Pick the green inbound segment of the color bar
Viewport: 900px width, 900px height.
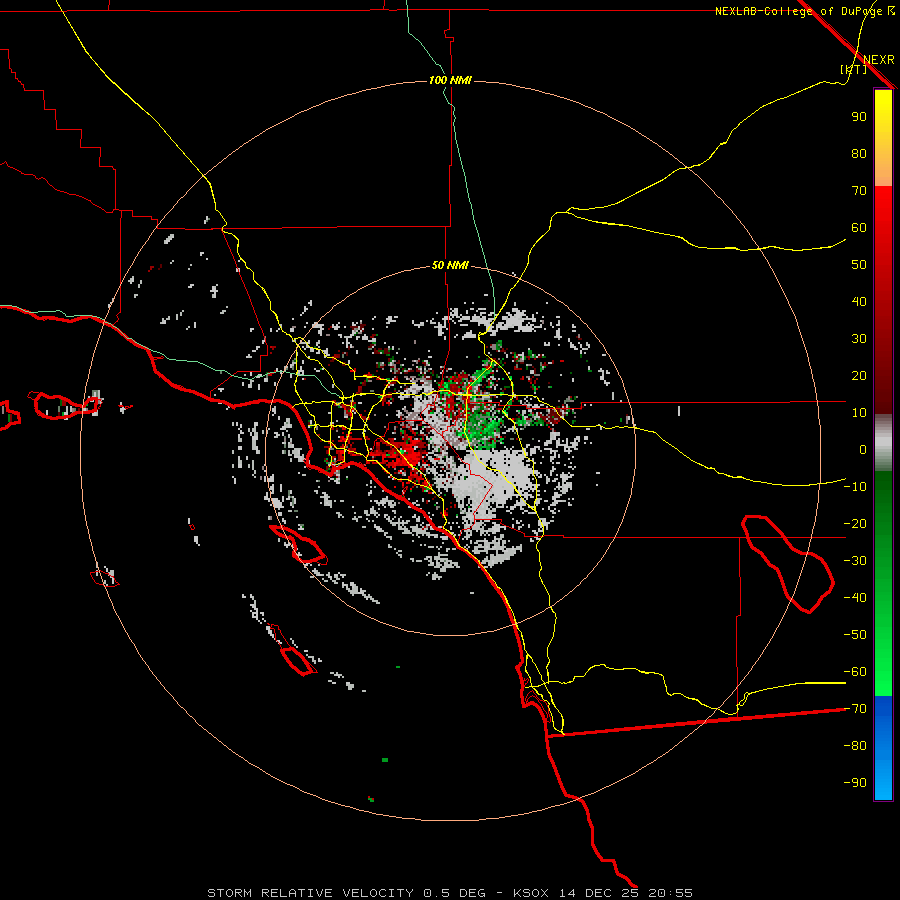point(883,583)
